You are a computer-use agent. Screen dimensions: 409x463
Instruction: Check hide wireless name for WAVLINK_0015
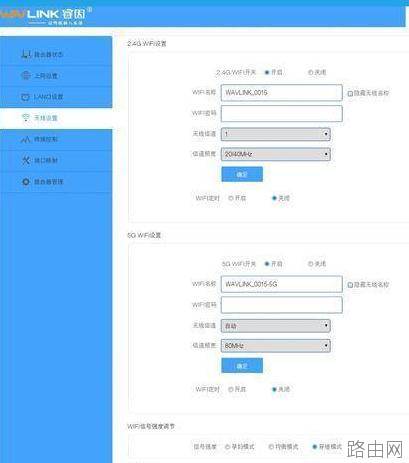(350, 93)
